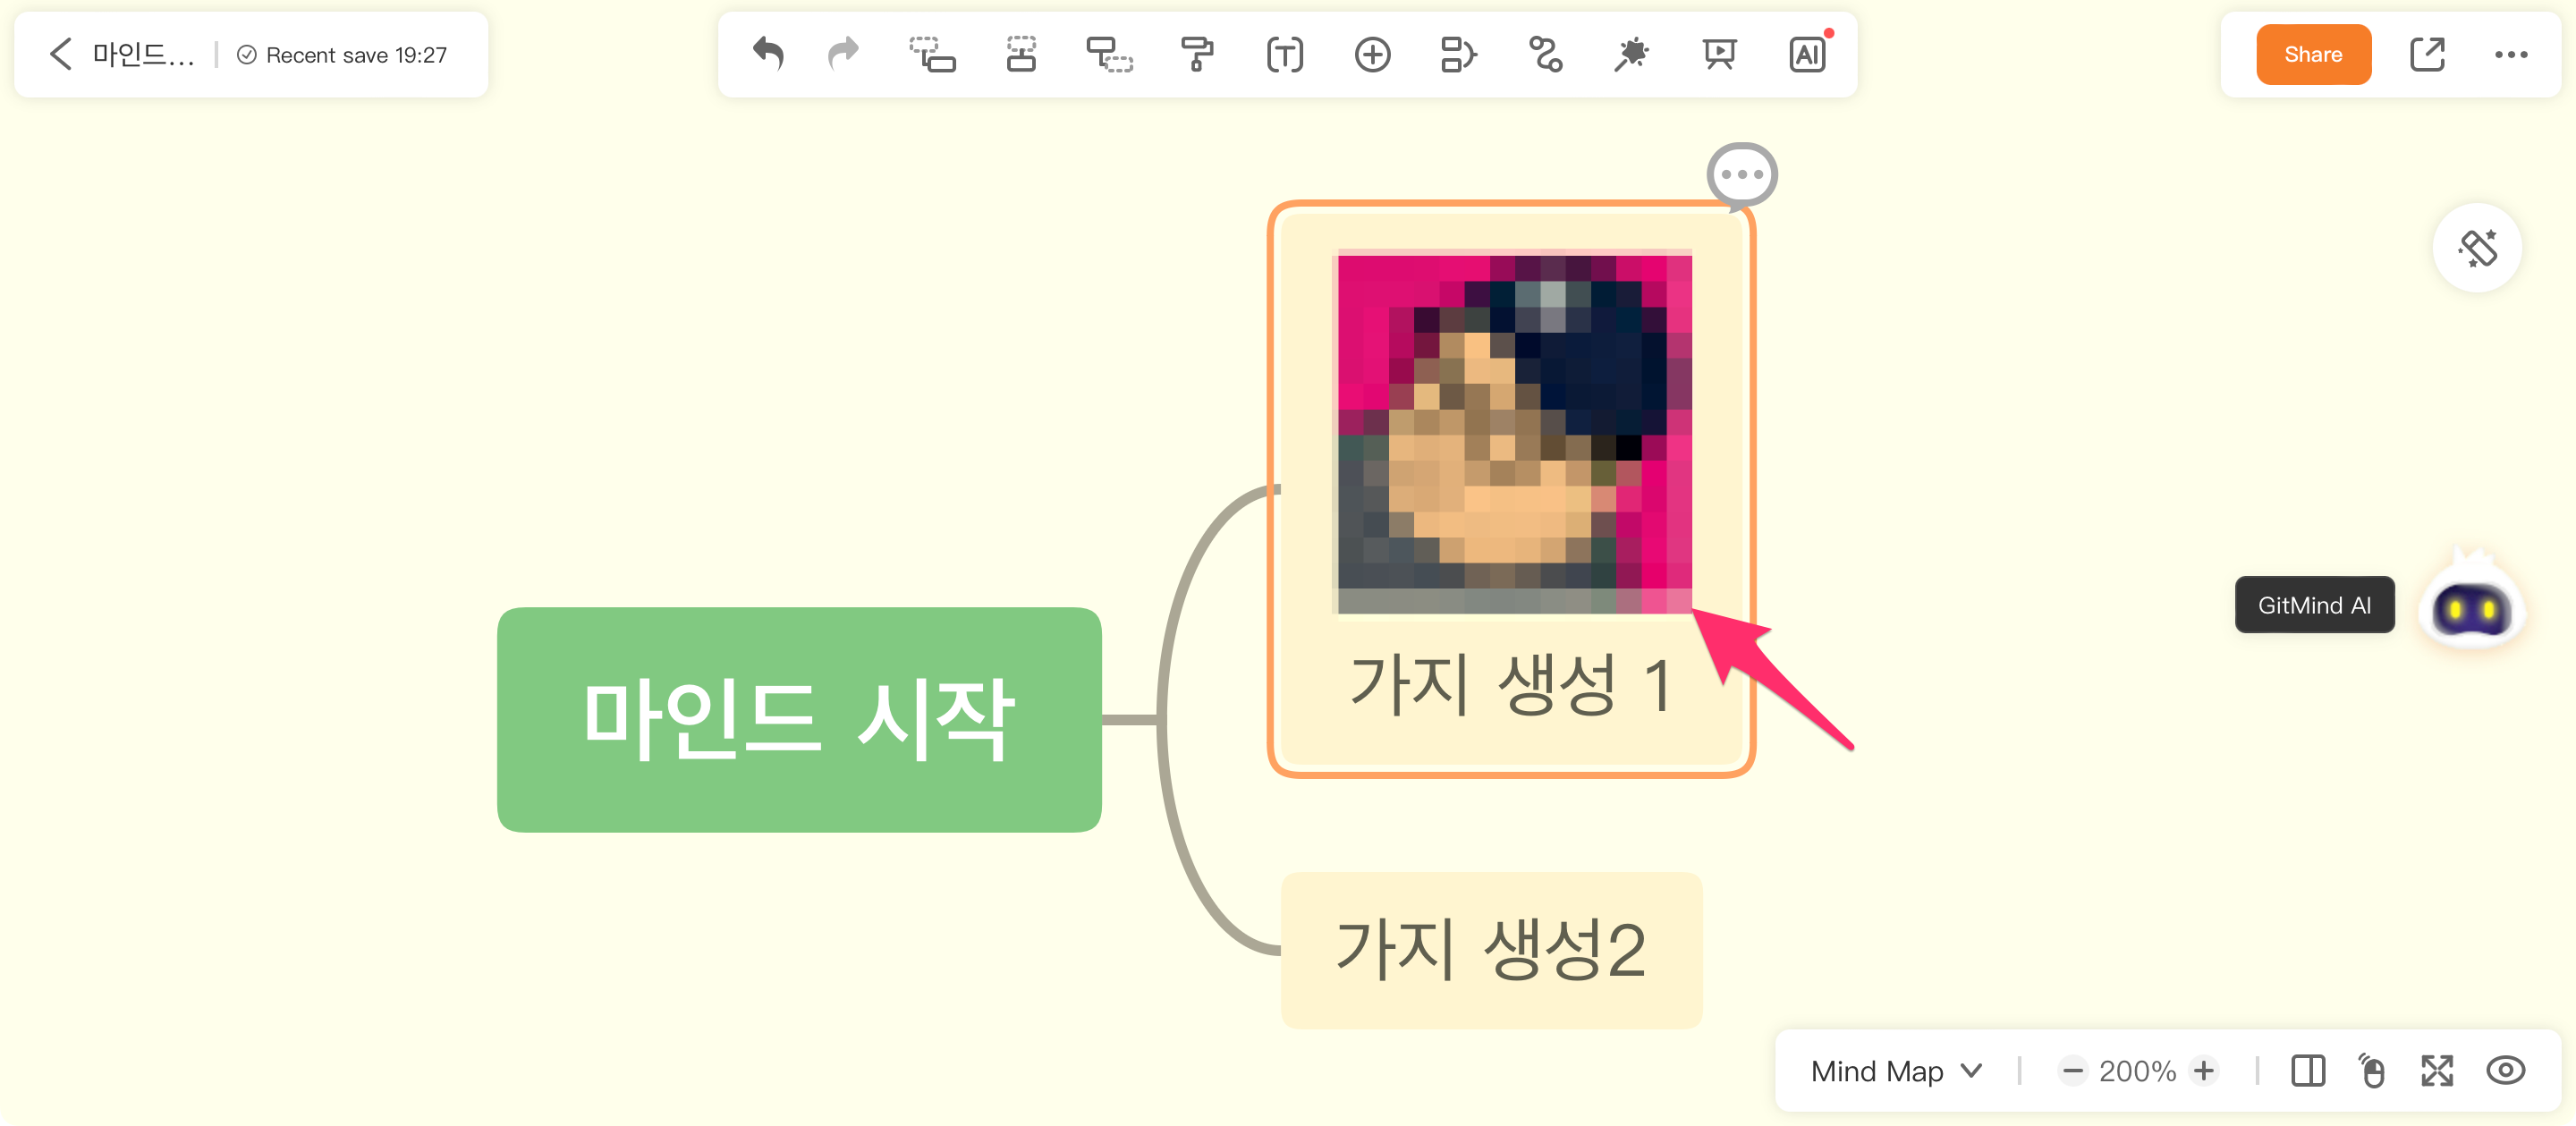Open the AI toolbar button
The image size is (2576, 1126).
click(x=1807, y=54)
